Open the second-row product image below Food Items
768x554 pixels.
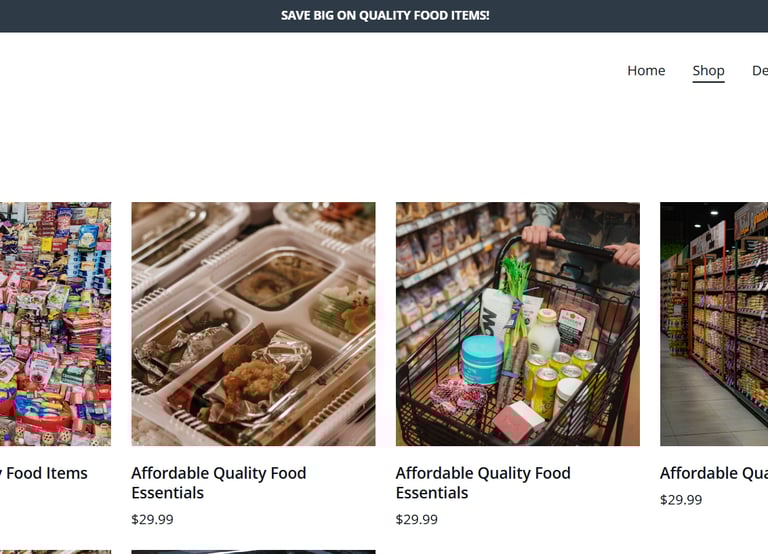[55, 552]
